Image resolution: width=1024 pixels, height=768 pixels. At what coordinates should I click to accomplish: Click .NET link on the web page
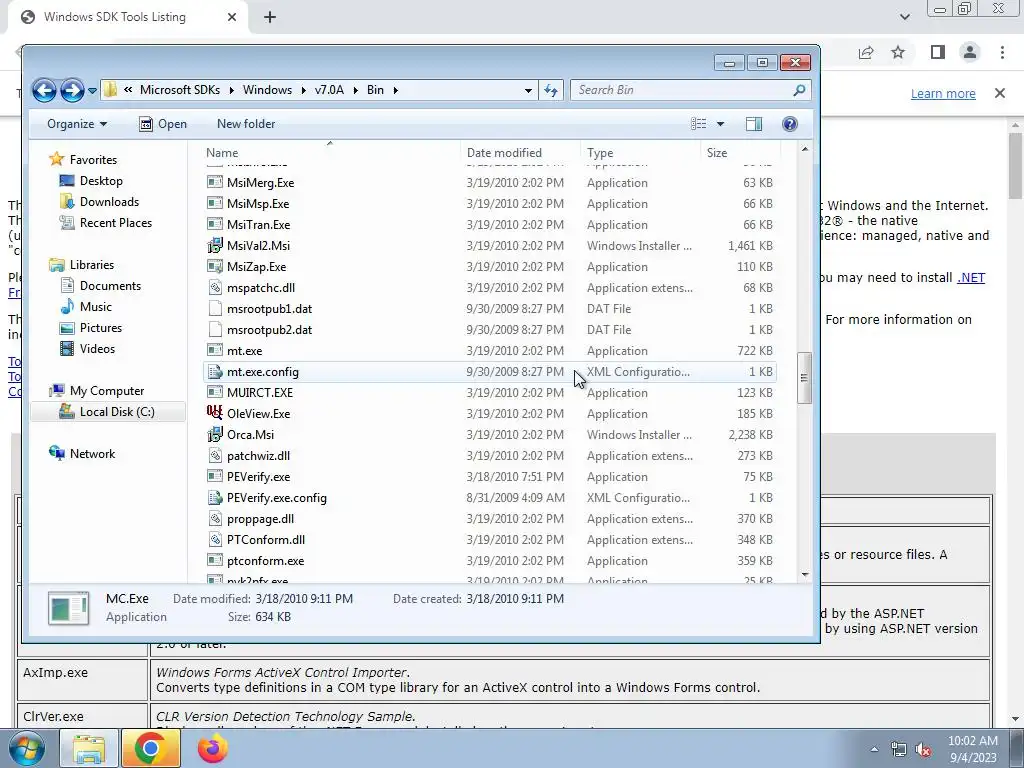971,278
